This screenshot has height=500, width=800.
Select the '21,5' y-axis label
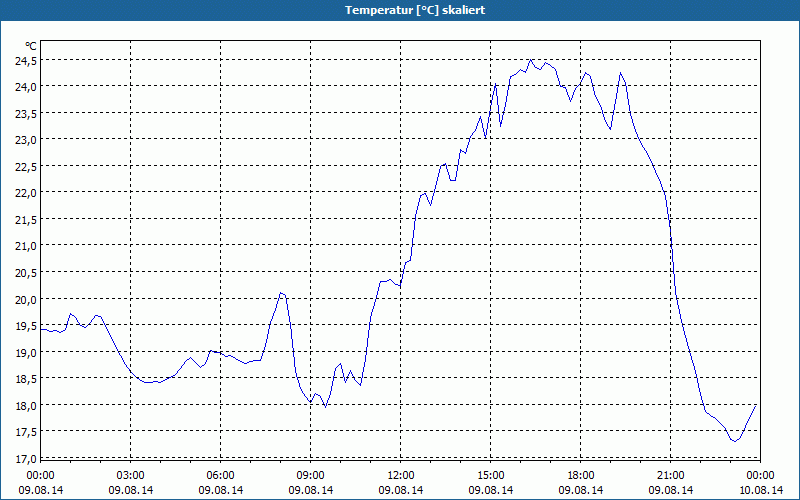26,220
